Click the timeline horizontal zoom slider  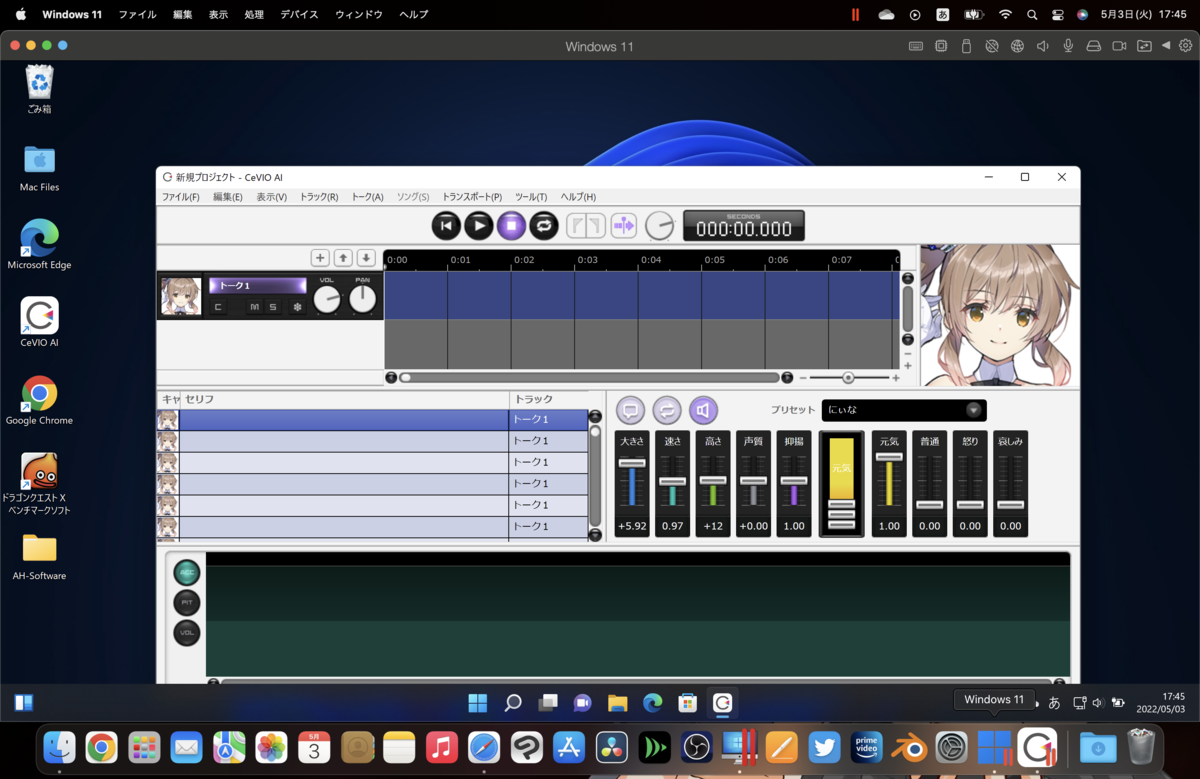point(849,378)
